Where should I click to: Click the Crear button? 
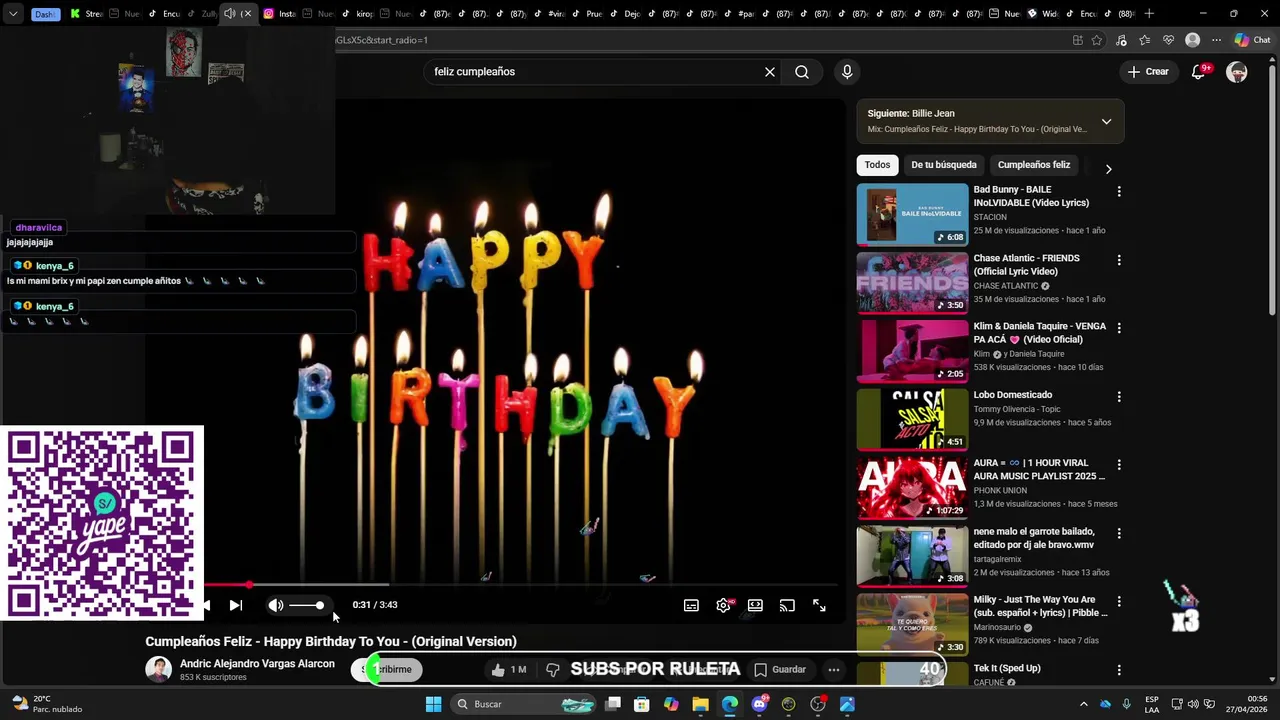coord(1148,72)
